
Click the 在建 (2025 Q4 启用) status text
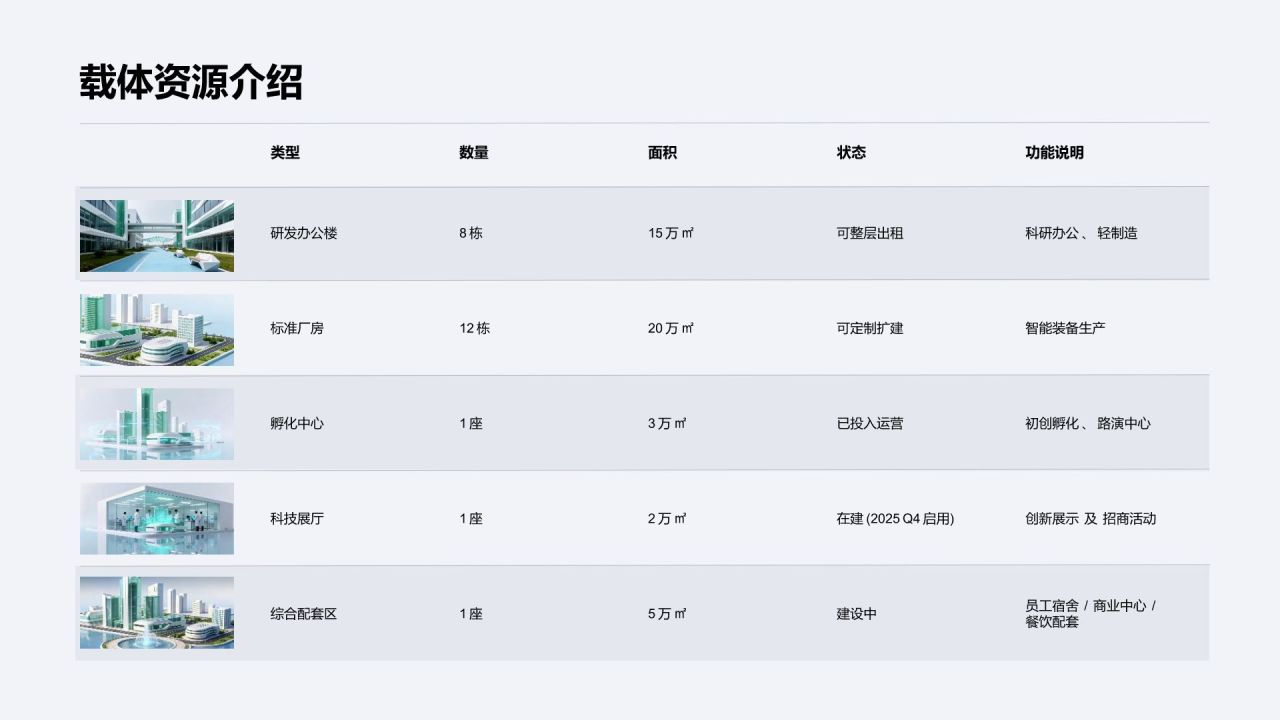pyautogui.click(x=896, y=519)
